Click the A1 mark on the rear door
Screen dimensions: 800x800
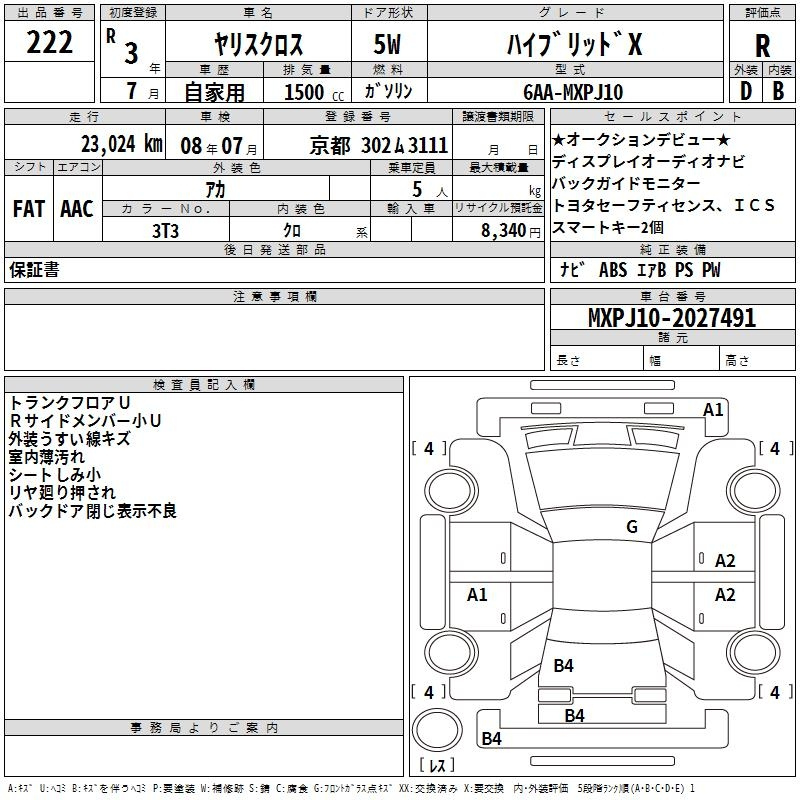click(x=477, y=594)
